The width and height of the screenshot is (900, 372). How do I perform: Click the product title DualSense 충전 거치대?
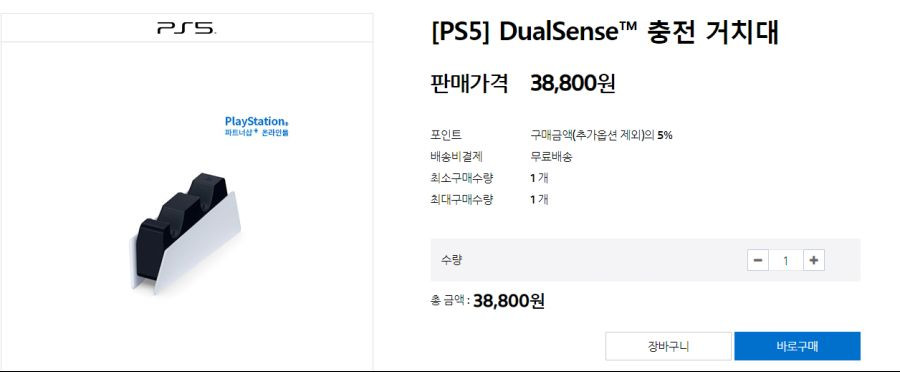[x=604, y=32]
